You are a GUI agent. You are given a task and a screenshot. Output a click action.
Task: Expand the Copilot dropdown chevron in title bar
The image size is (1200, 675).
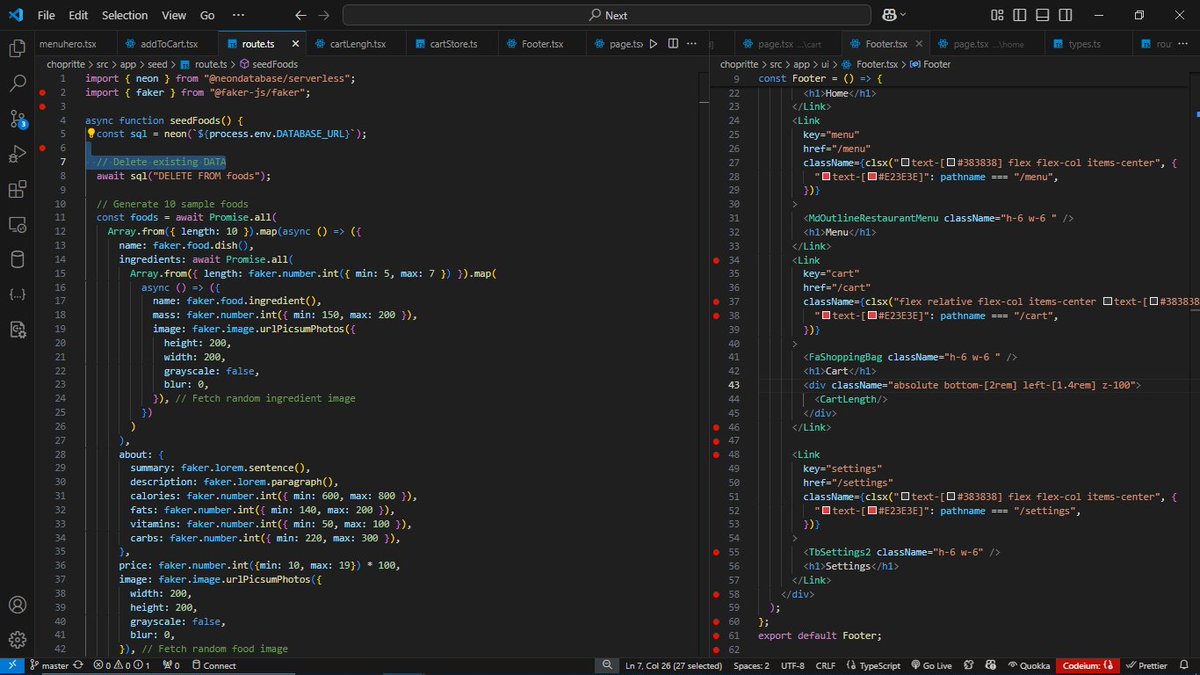[x=903, y=15]
